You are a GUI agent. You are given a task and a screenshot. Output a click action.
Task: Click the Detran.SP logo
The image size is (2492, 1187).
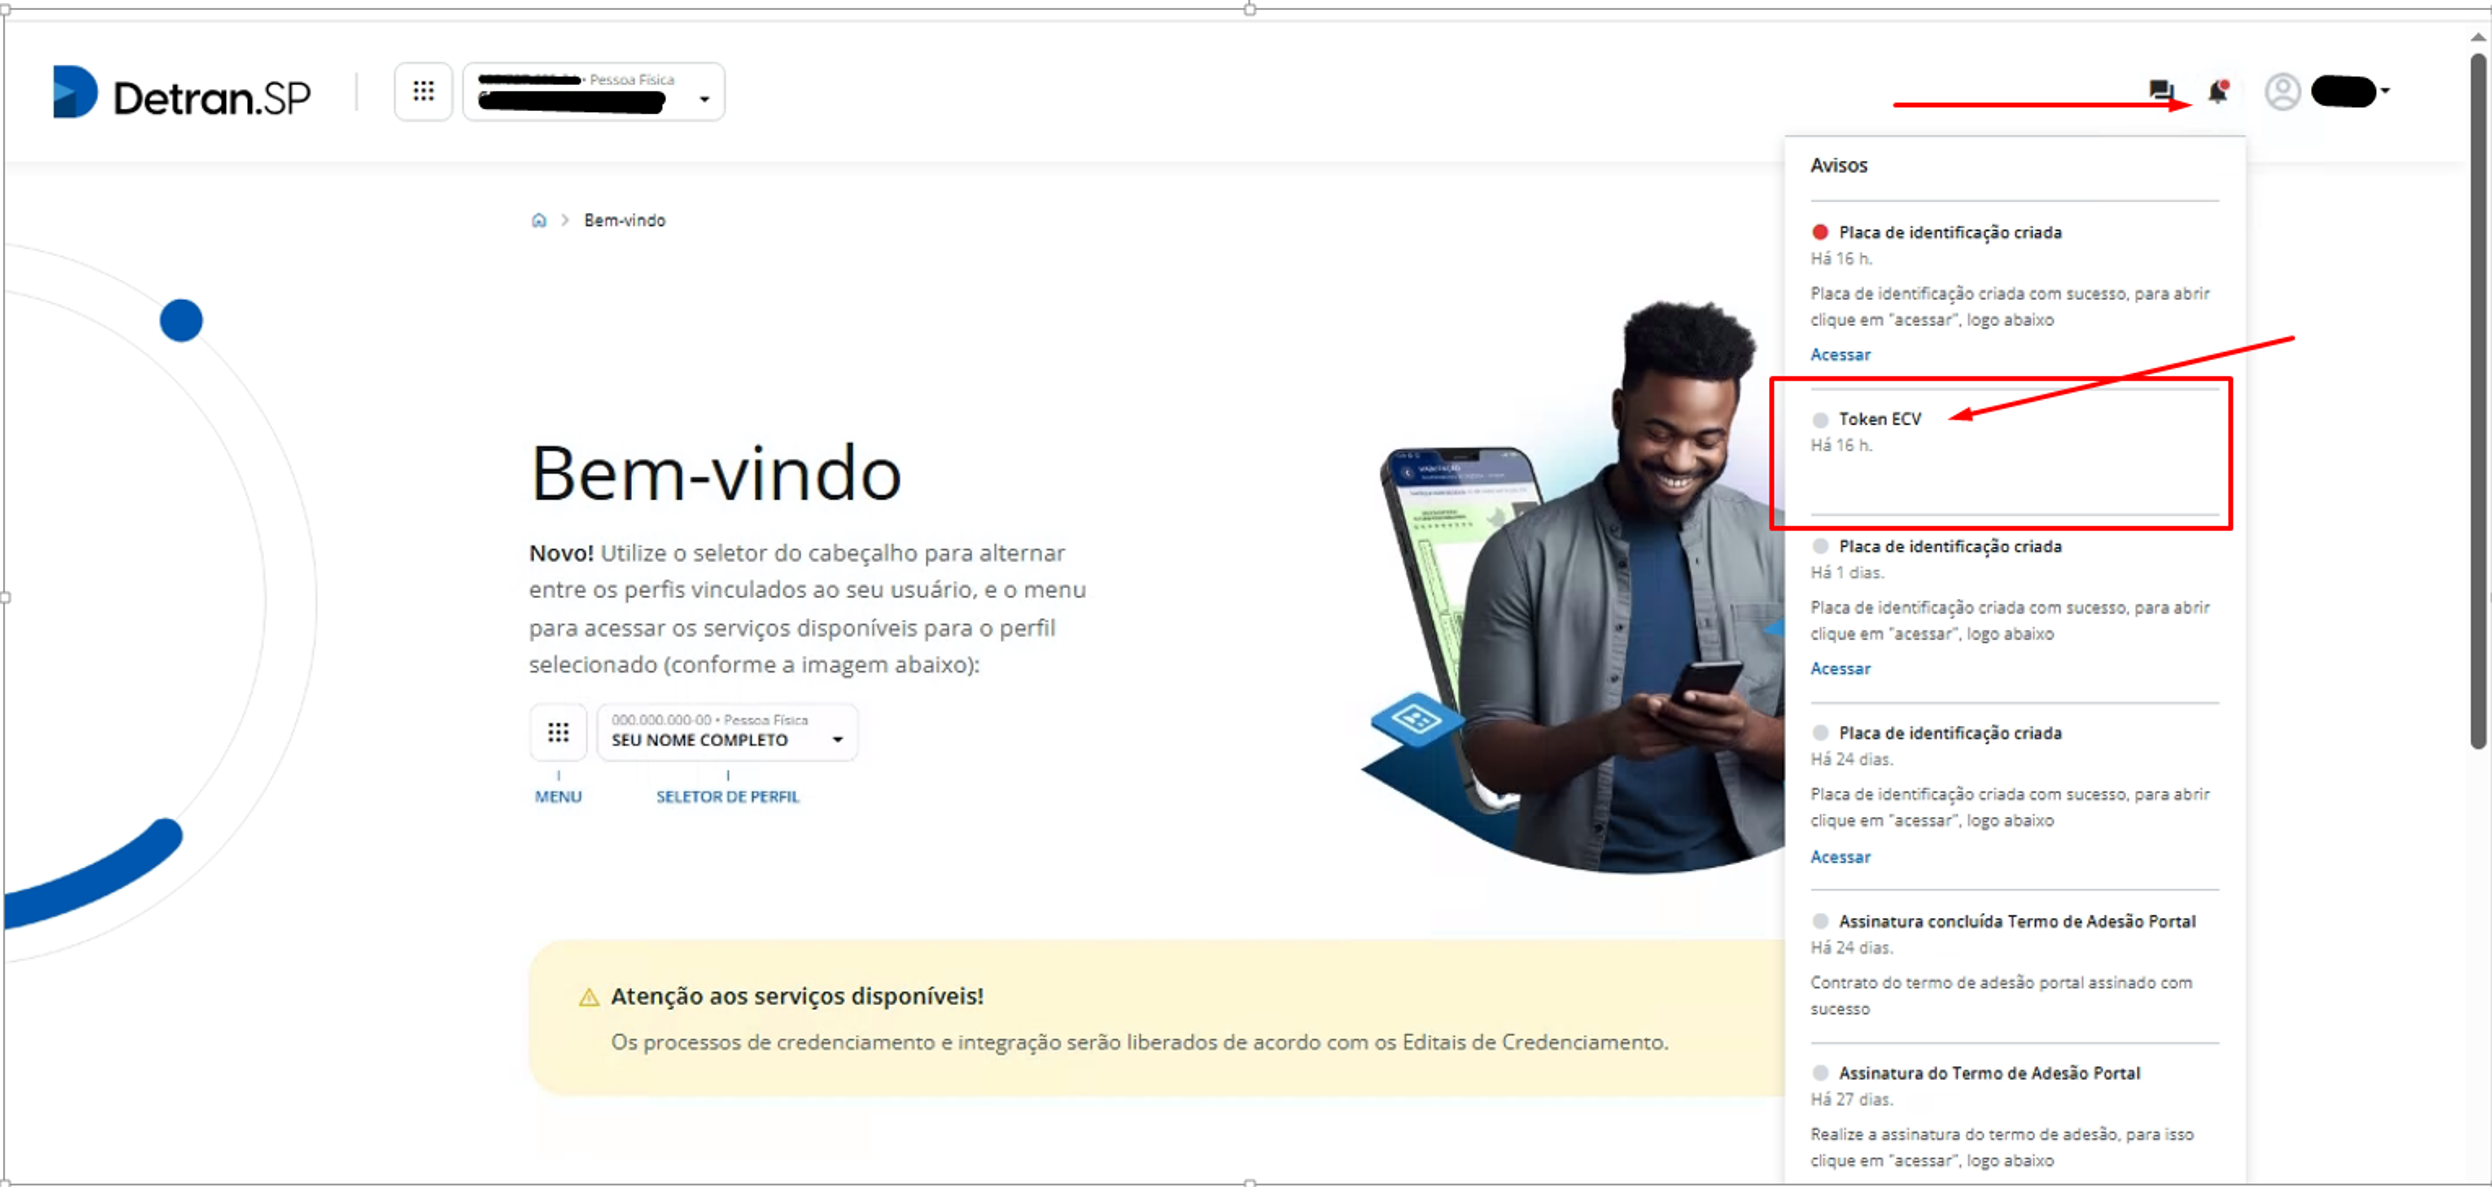pyautogui.click(x=181, y=93)
